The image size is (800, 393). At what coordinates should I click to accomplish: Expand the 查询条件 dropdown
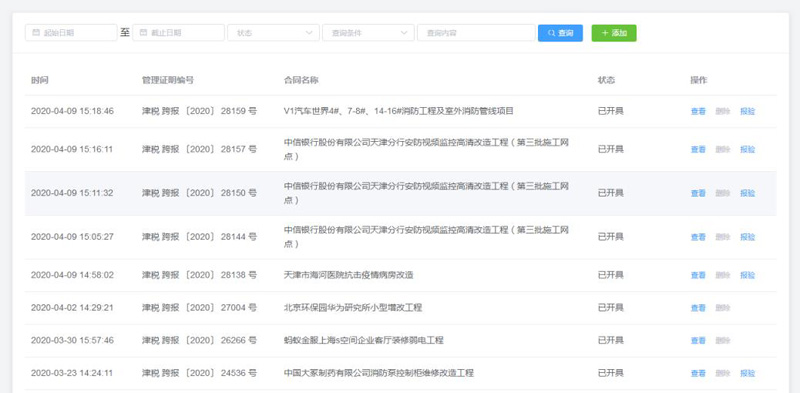pyautogui.click(x=368, y=33)
